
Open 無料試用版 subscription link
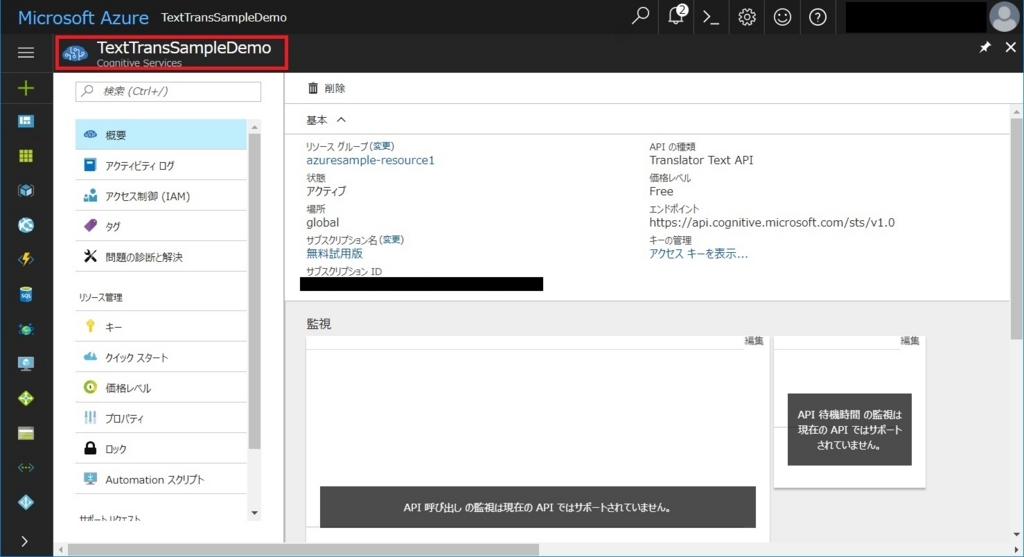point(334,253)
